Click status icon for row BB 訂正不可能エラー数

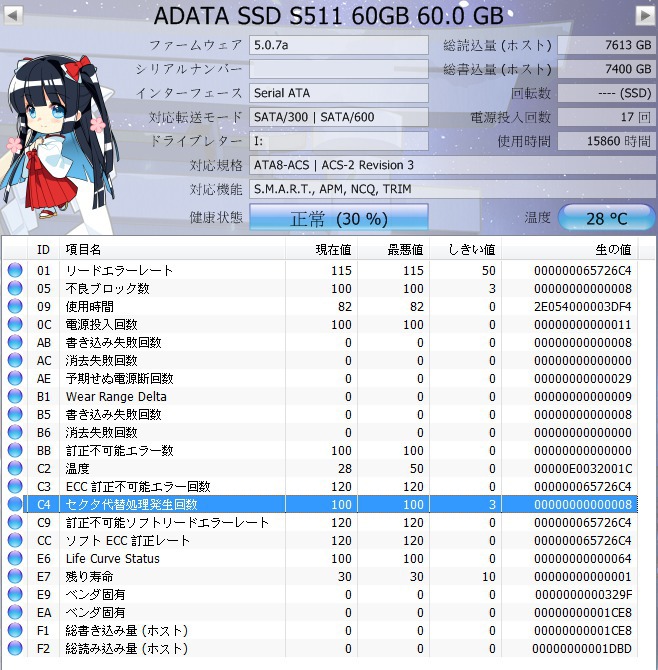pyautogui.click(x=15, y=450)
